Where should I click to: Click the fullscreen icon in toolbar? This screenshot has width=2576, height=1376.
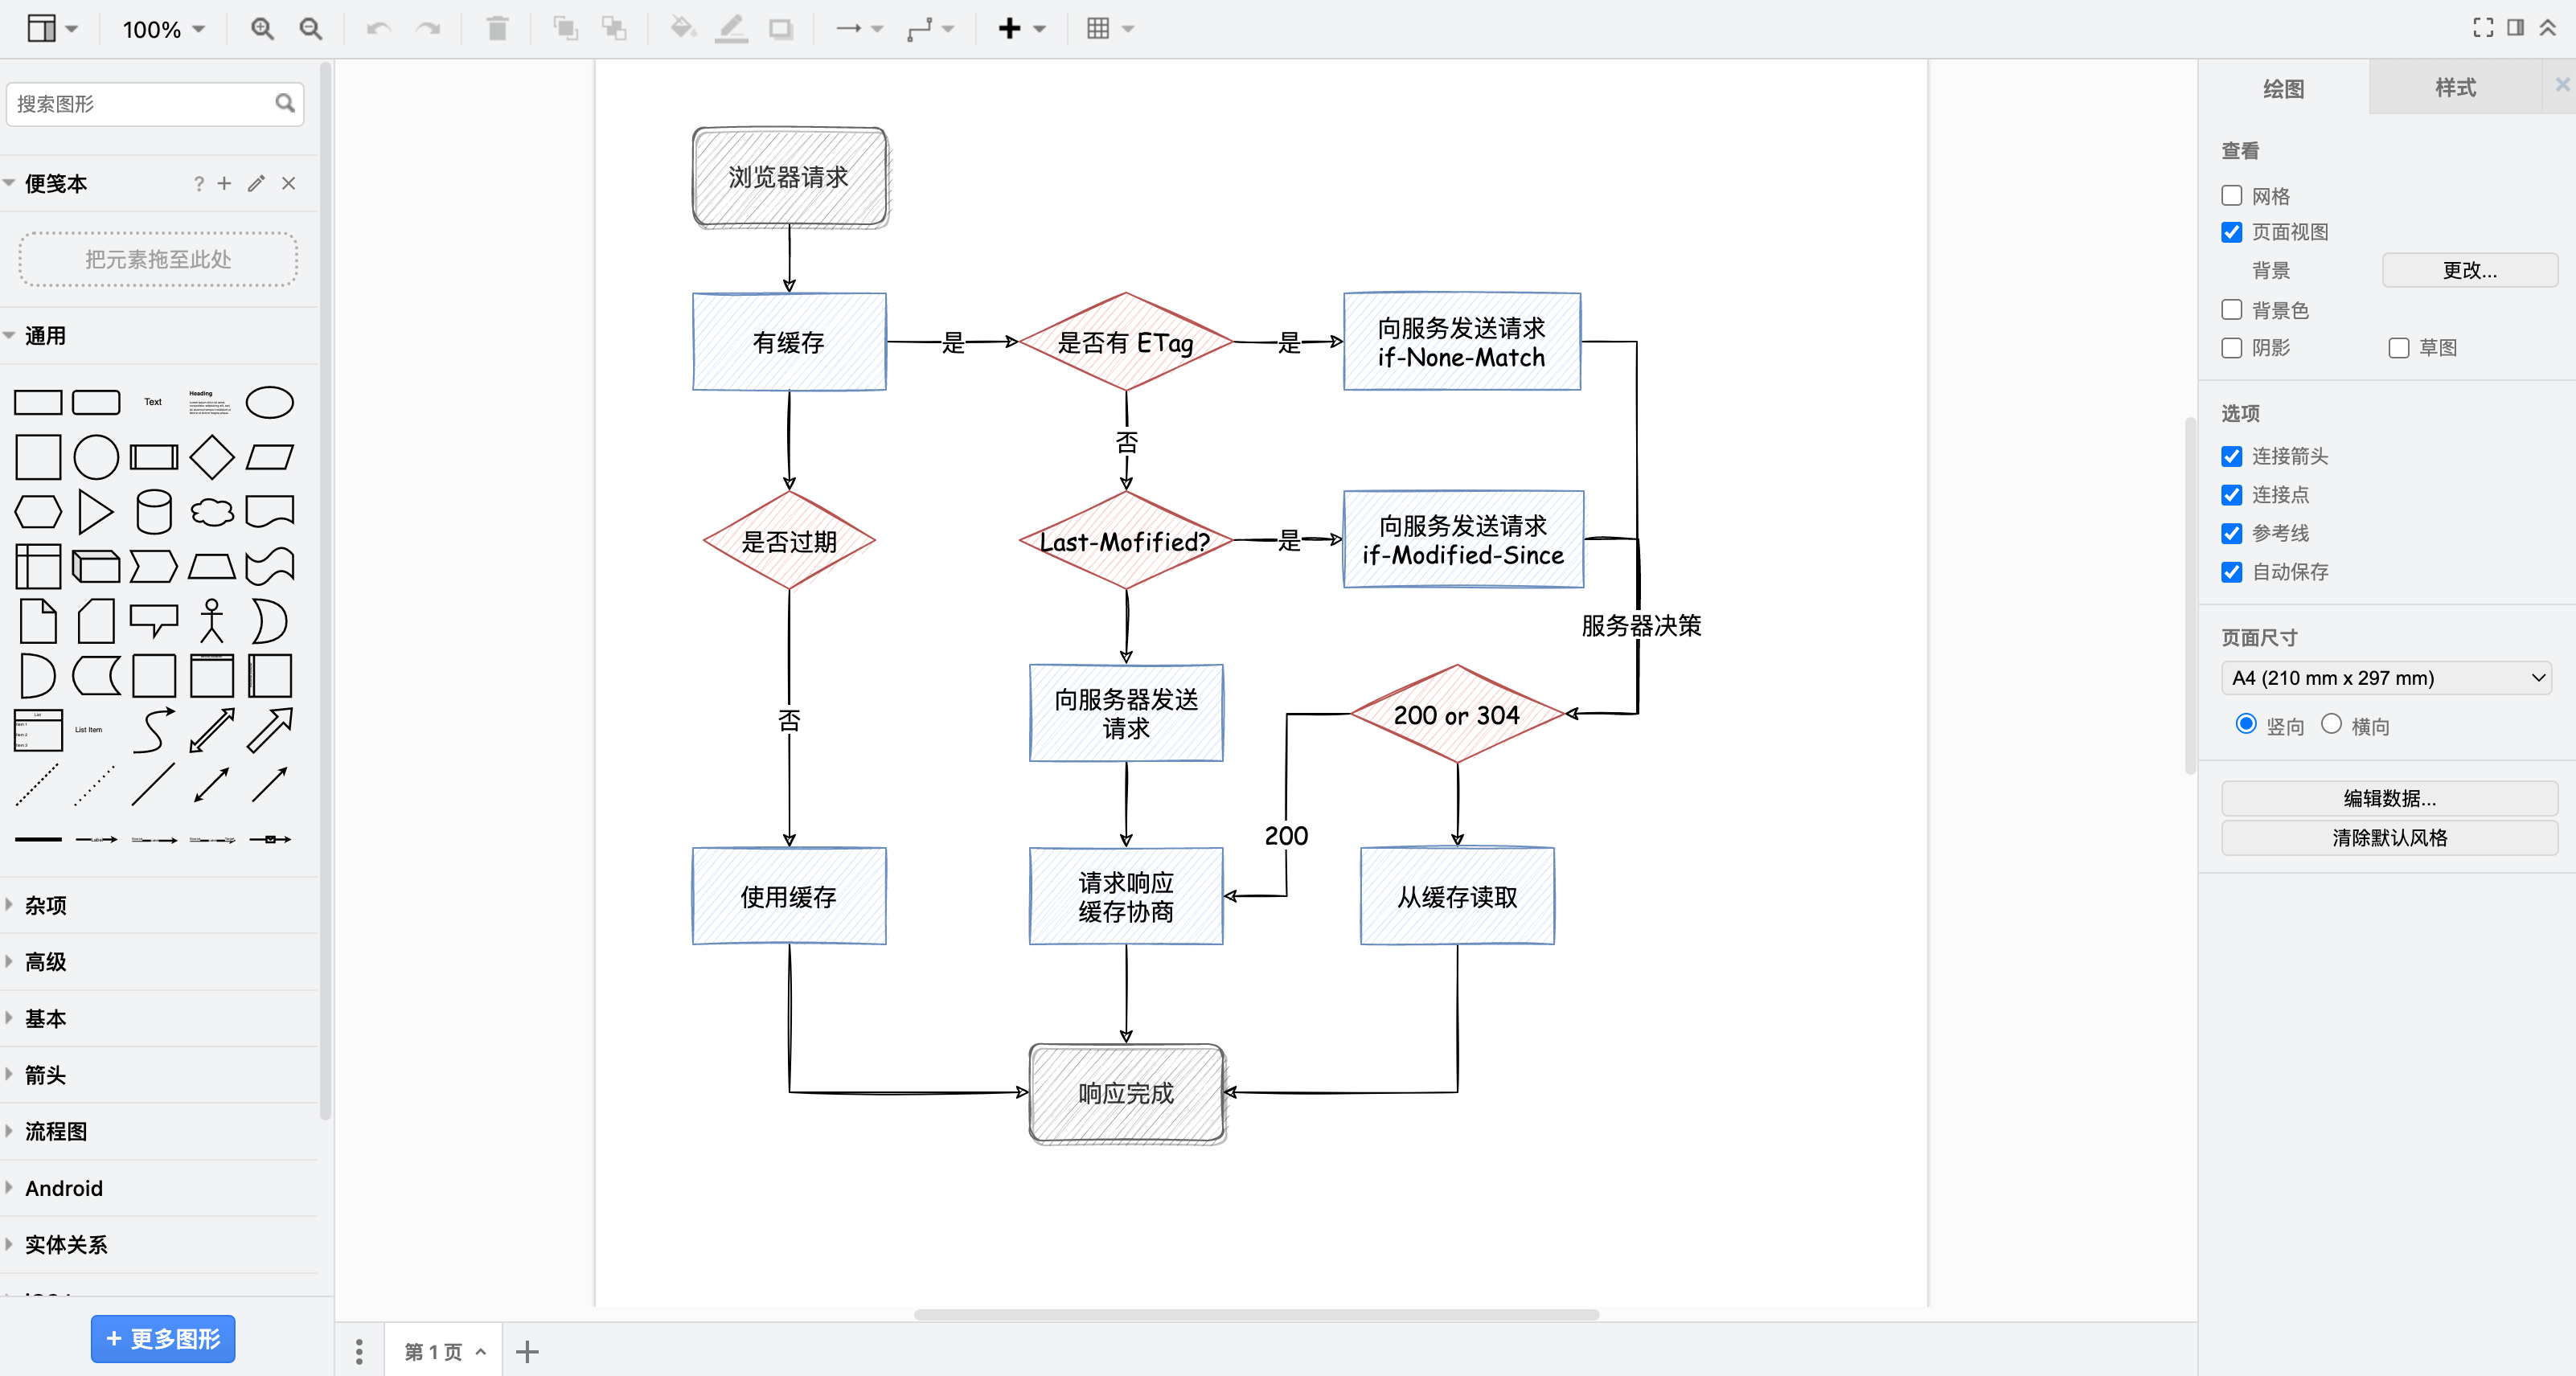click(2482, 28)
